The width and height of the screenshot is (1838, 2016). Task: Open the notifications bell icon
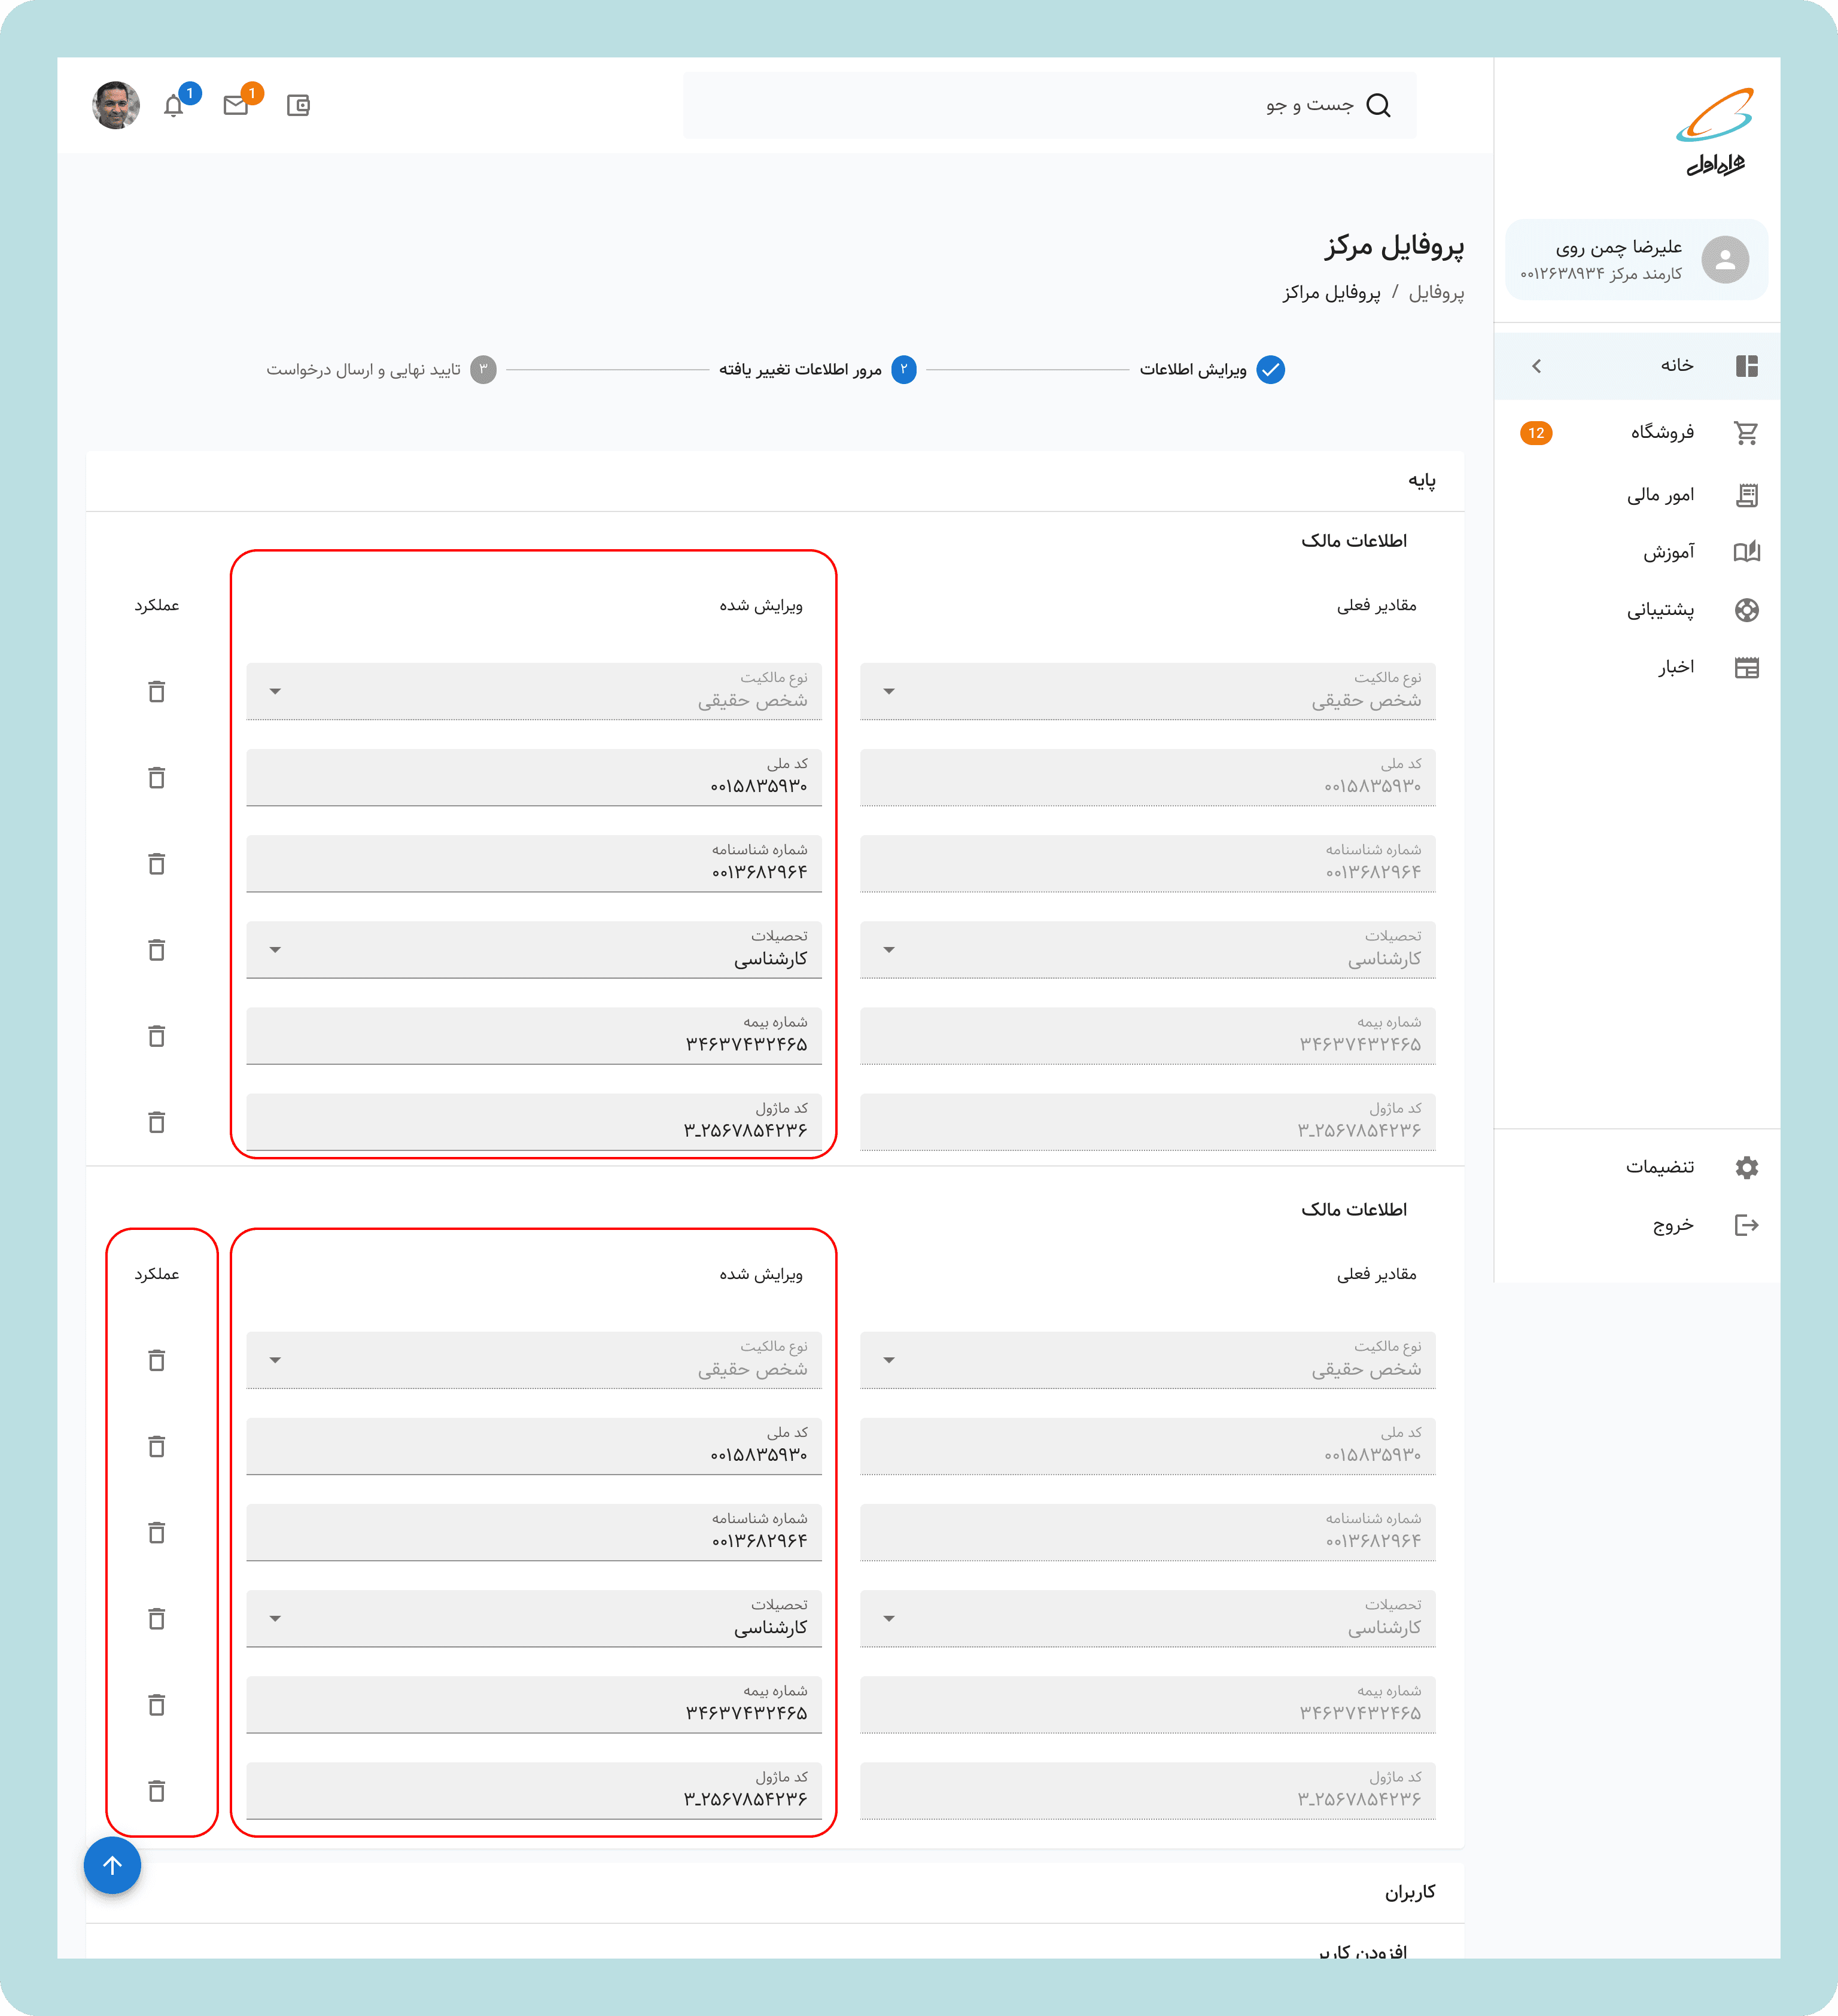(x=174, y=106)
